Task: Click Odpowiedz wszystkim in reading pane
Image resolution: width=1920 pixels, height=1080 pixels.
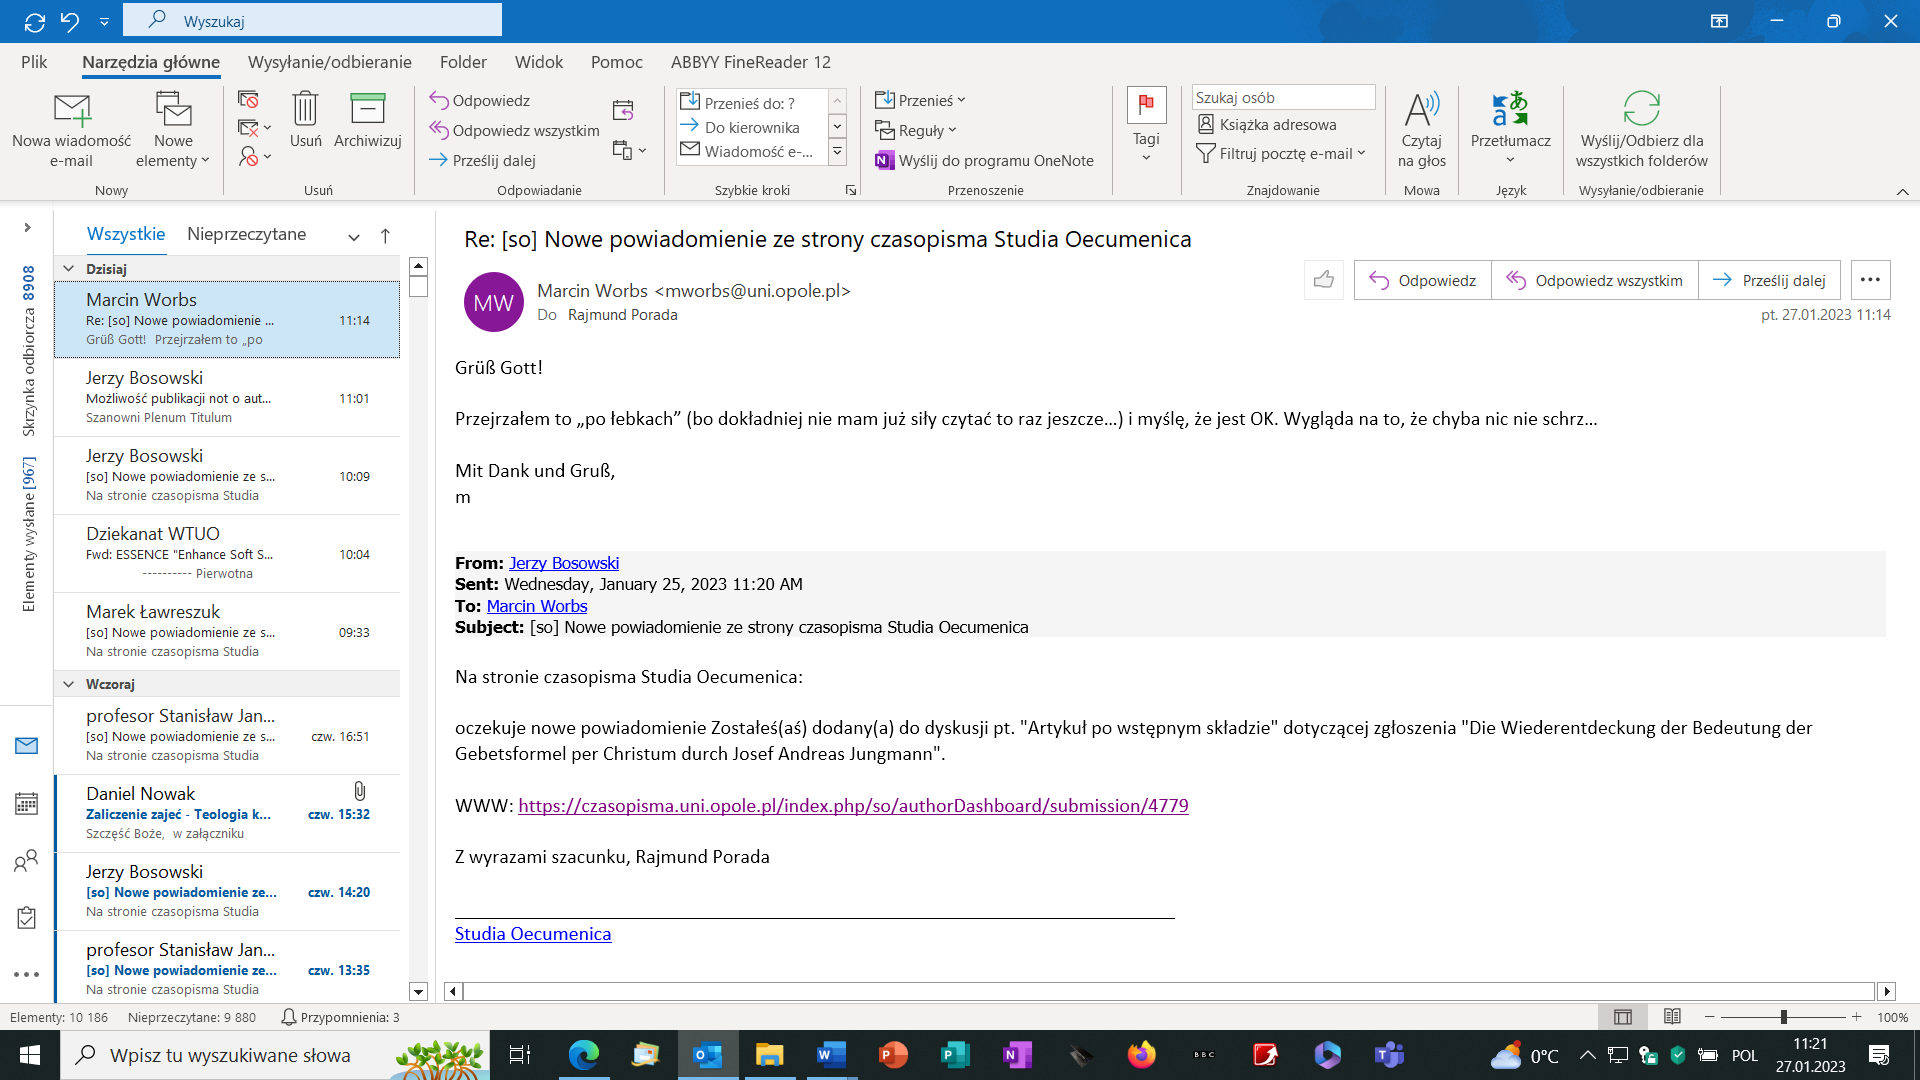Action: (x=1594, y=280)
